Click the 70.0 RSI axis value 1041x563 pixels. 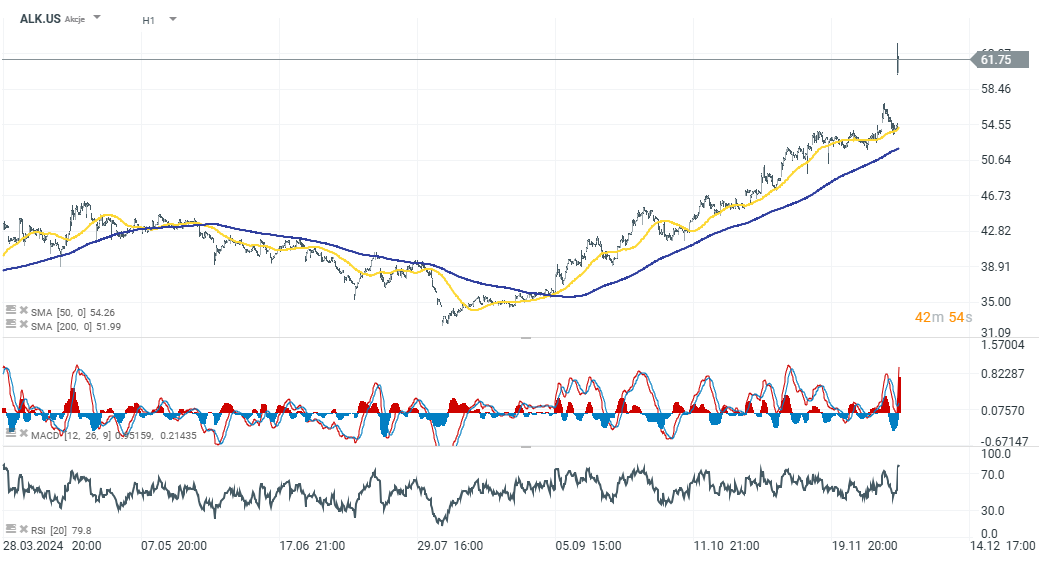(x=993, y=475)
